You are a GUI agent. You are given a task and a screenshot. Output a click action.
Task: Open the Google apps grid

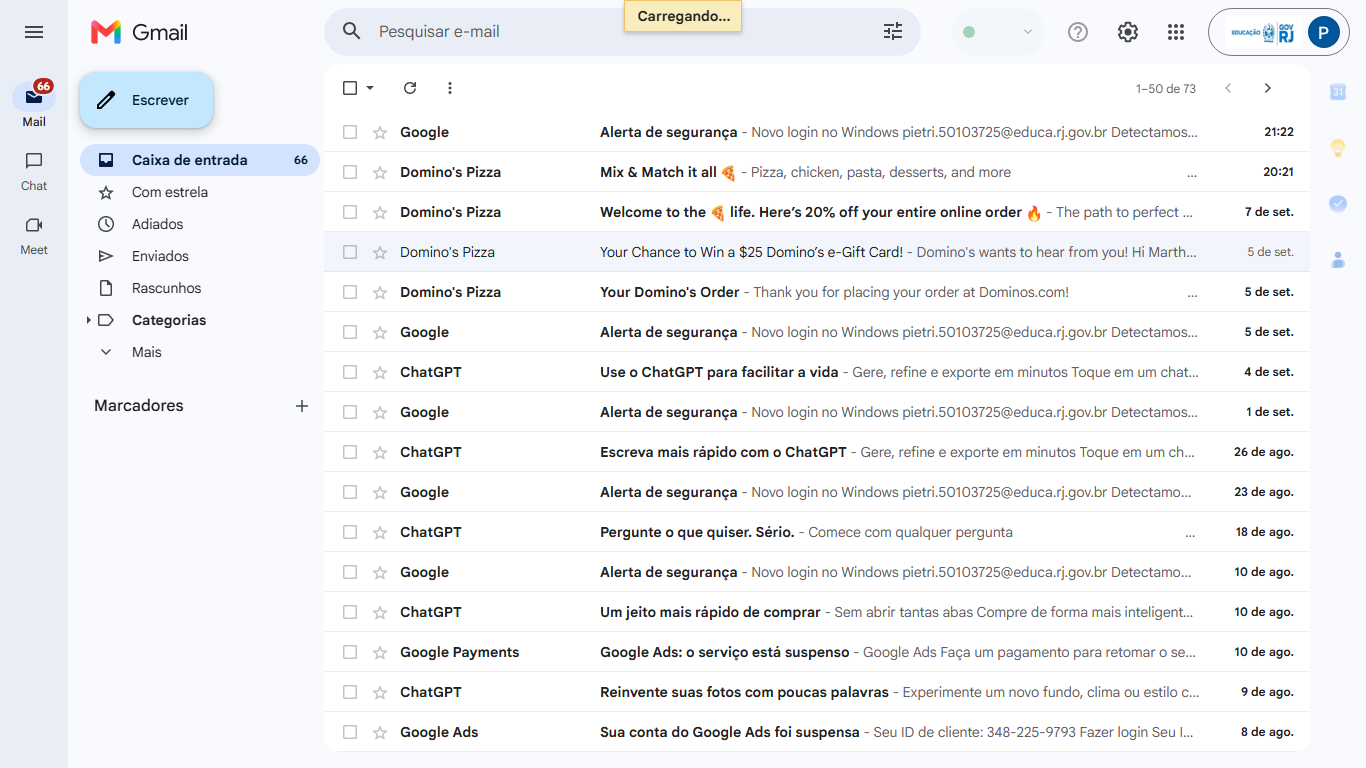click(x=1176, y=32)
